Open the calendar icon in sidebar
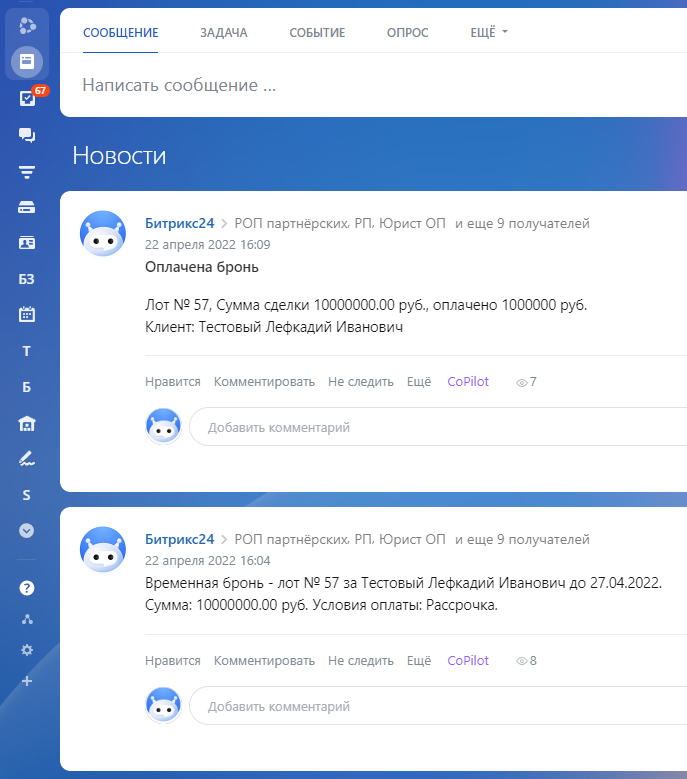 click(27, 314)
